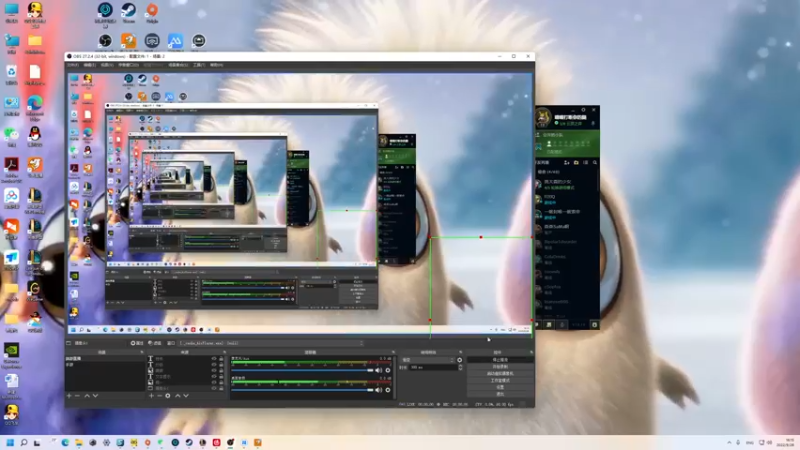Viewport: 800px width, 450px height.
Task: Open File Explorer from taskbar
Action: click(x=79, y=442)
